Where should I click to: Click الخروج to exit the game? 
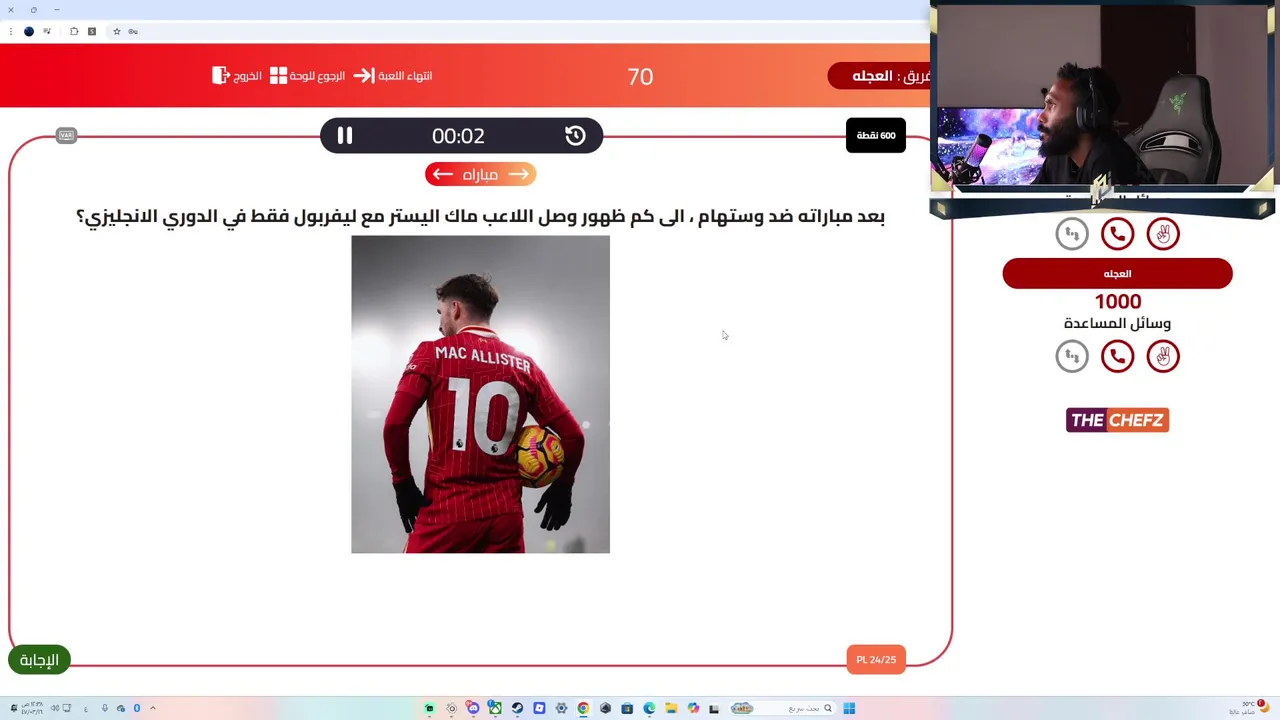point(237,76)
